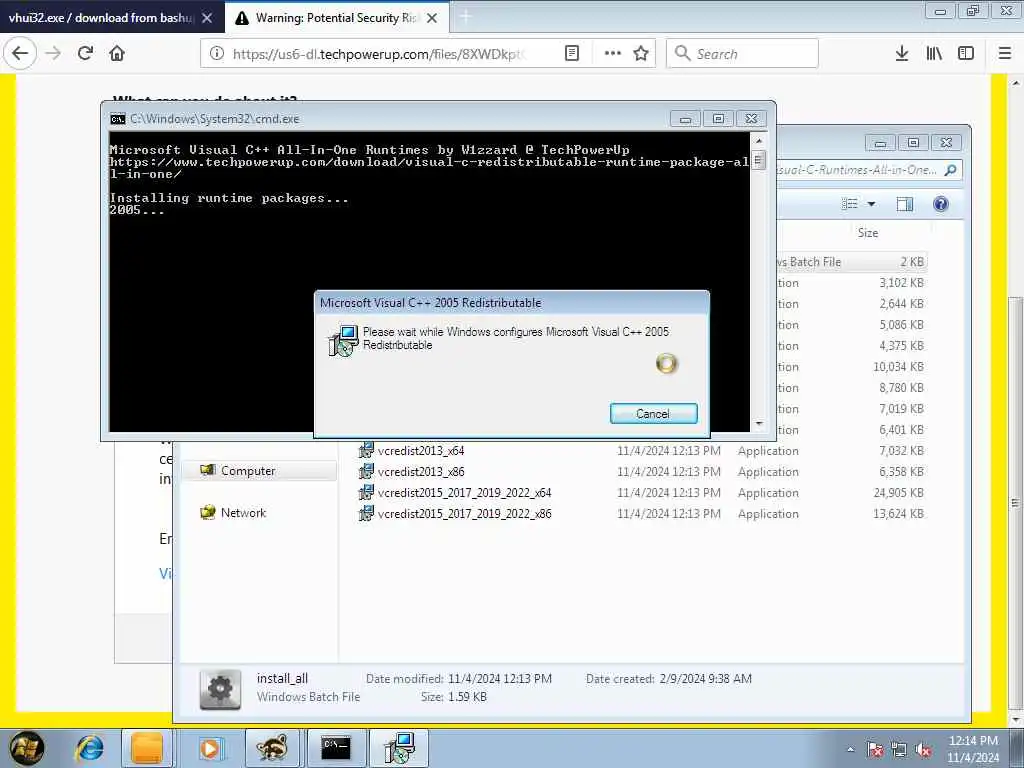The width and height of the screenshot is (1024, 768).
Task: Click the 13,624 KB size cell
Action: click(899, 513)
